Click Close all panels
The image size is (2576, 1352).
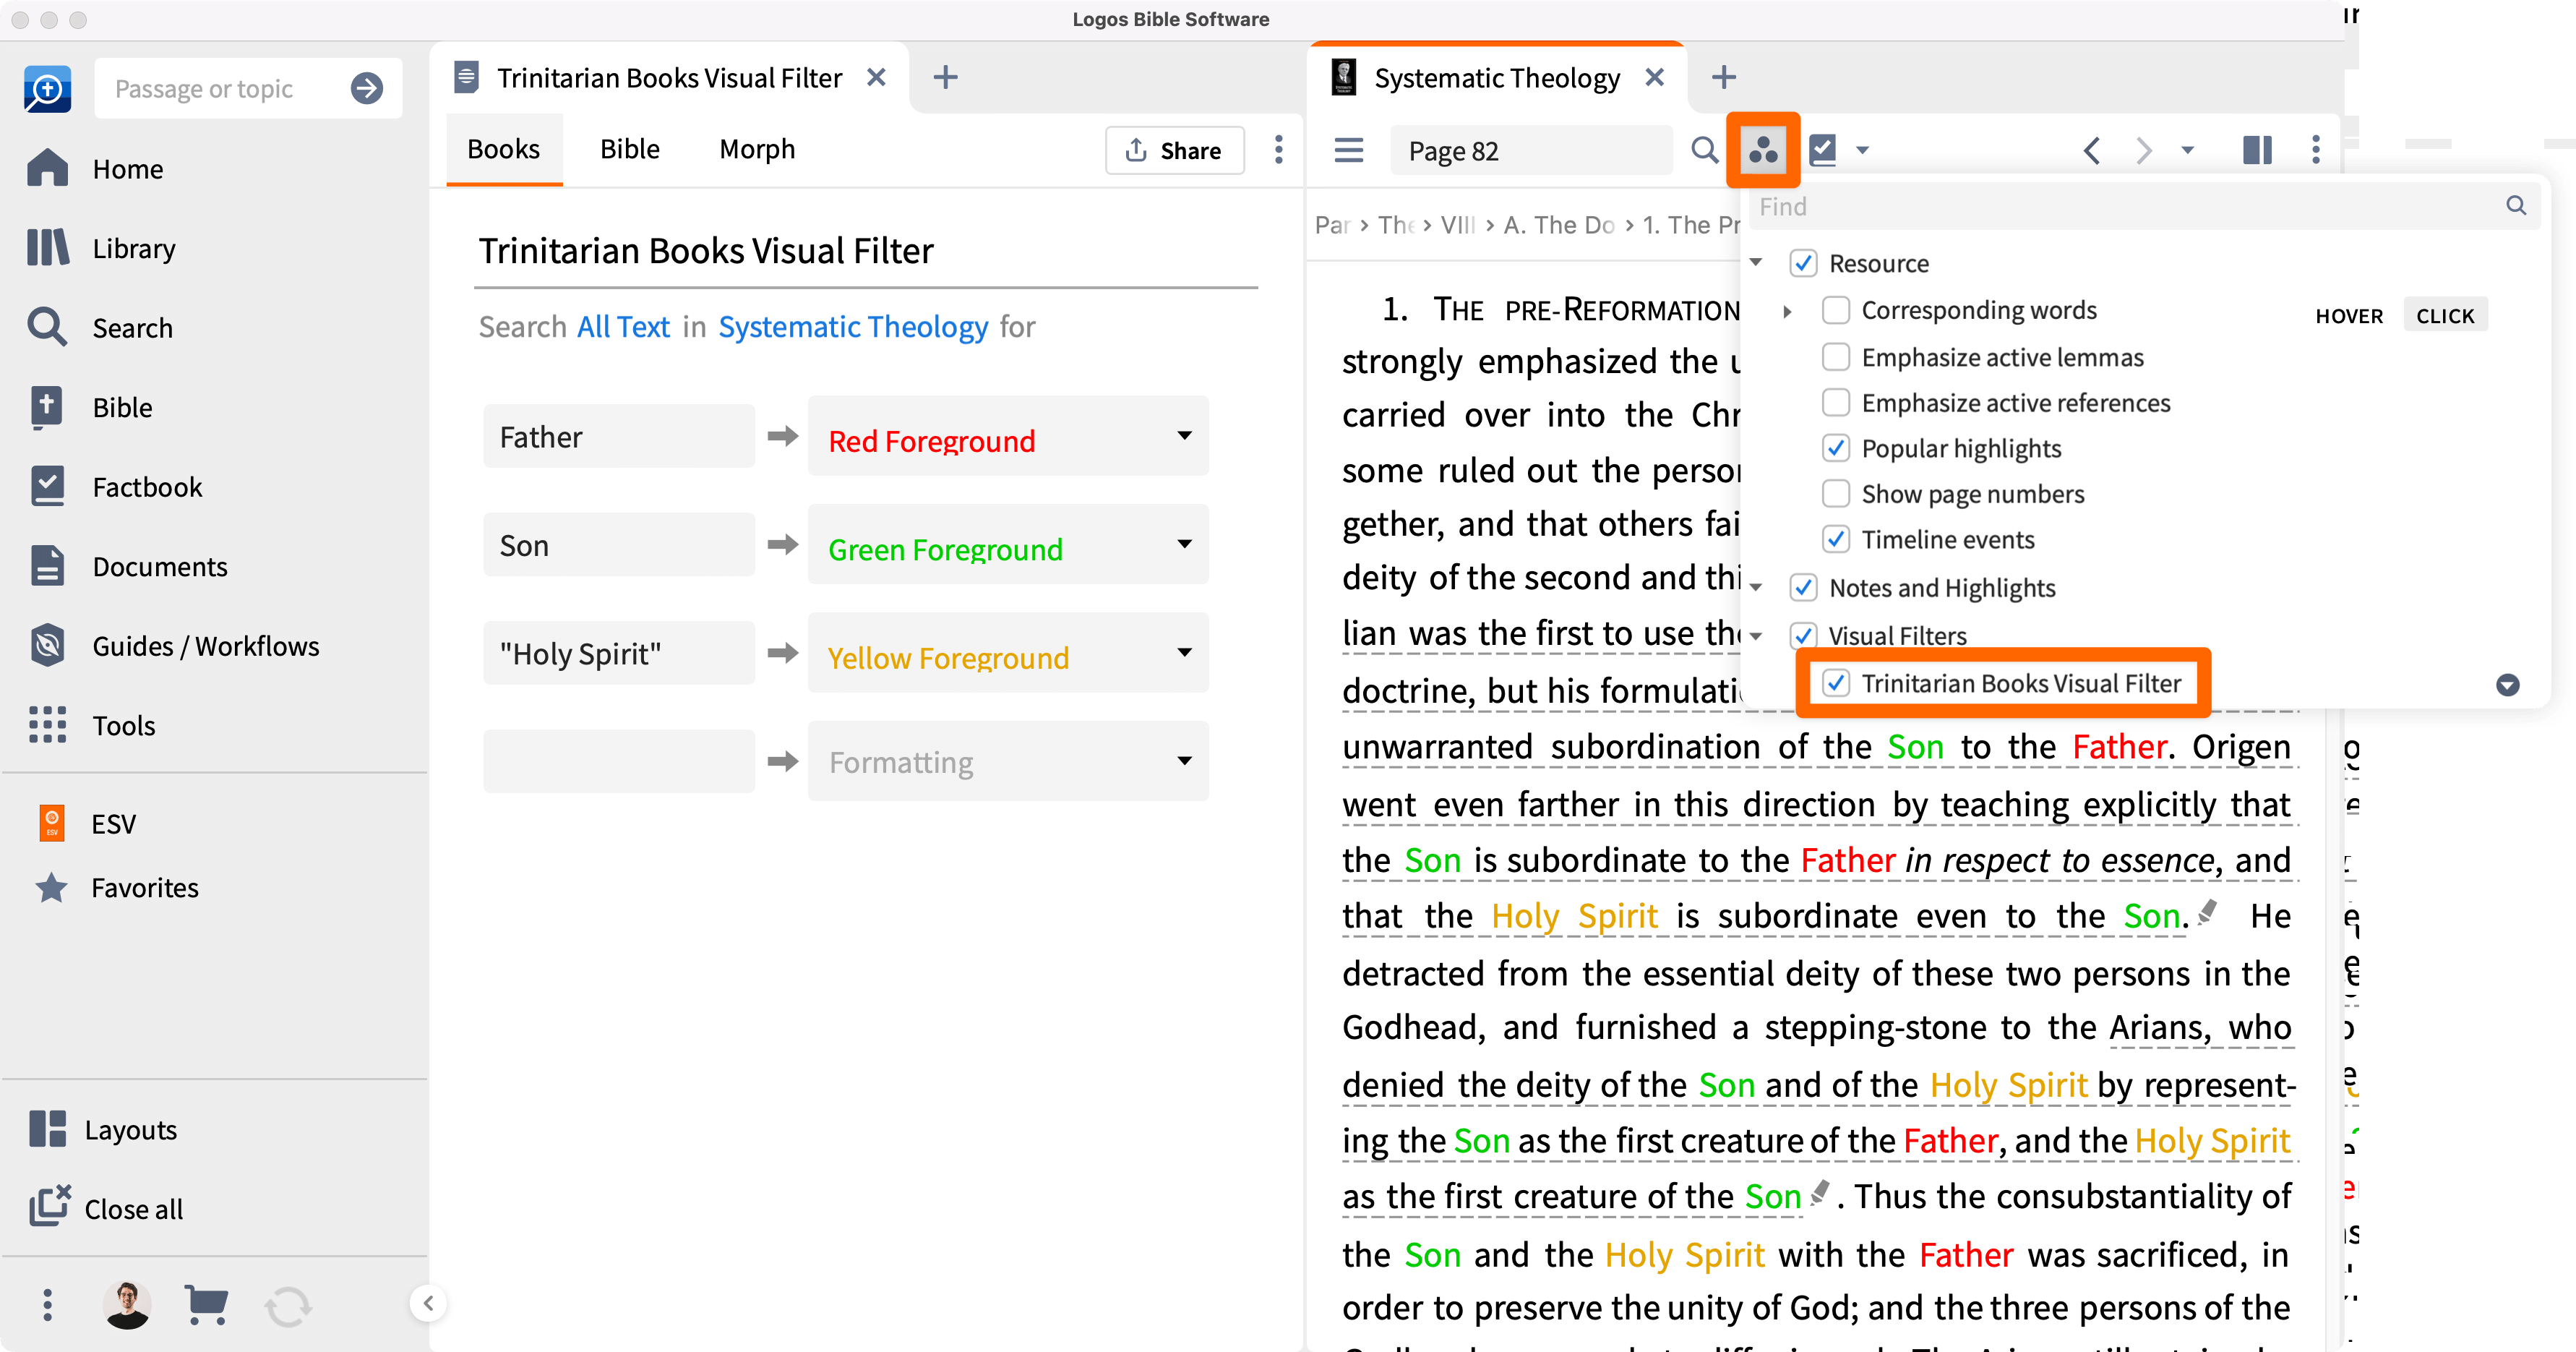(106, 1208)
